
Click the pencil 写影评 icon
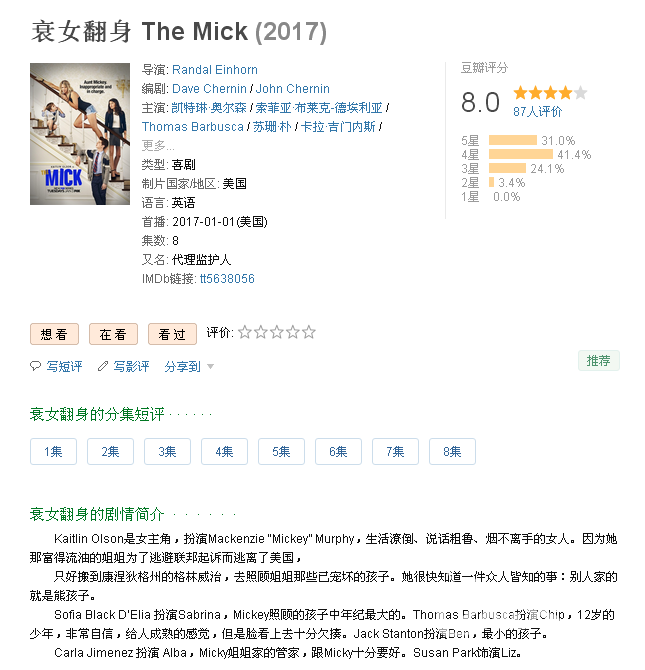point(103,366)
